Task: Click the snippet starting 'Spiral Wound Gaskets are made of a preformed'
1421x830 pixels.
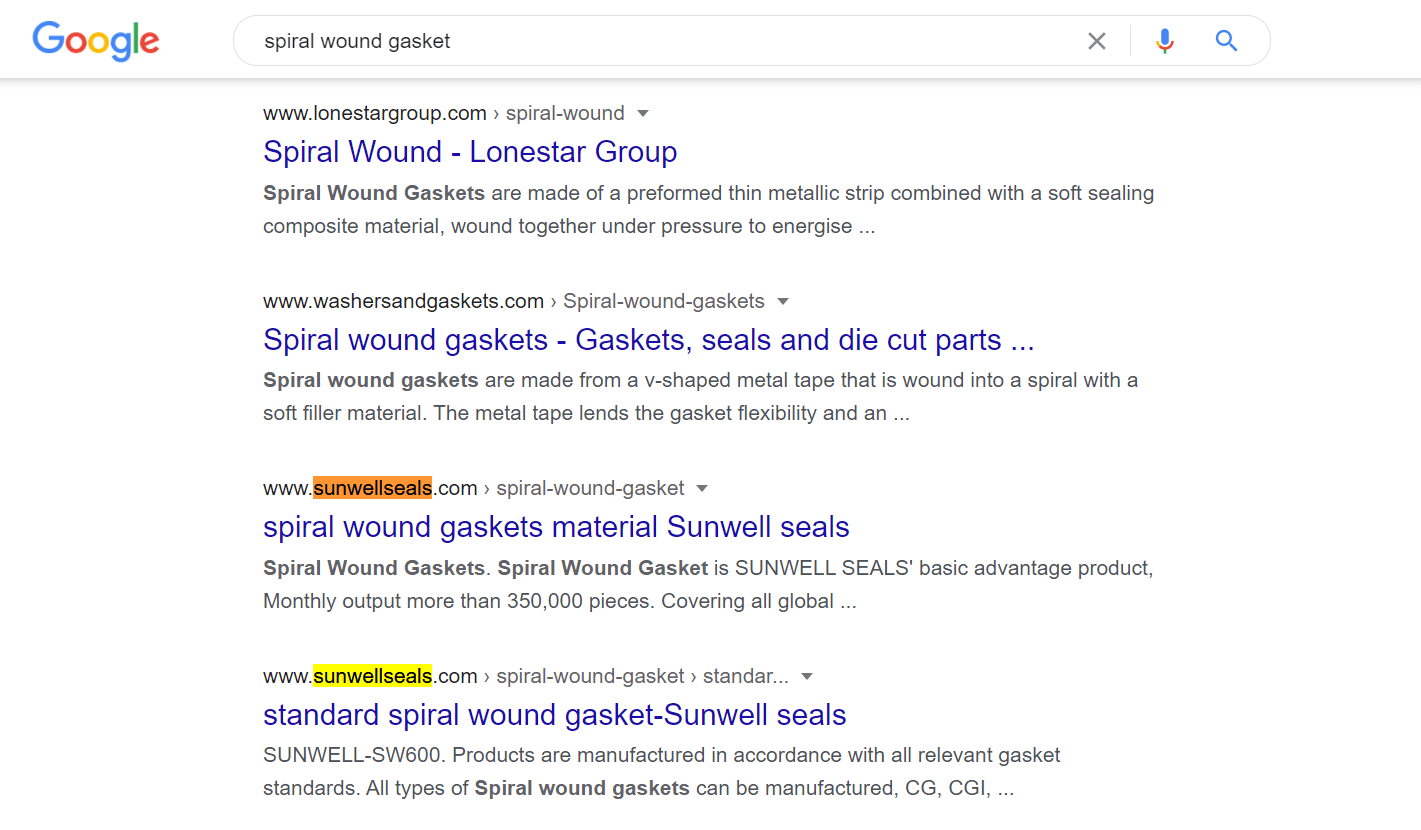Action: tap(708, 209)
